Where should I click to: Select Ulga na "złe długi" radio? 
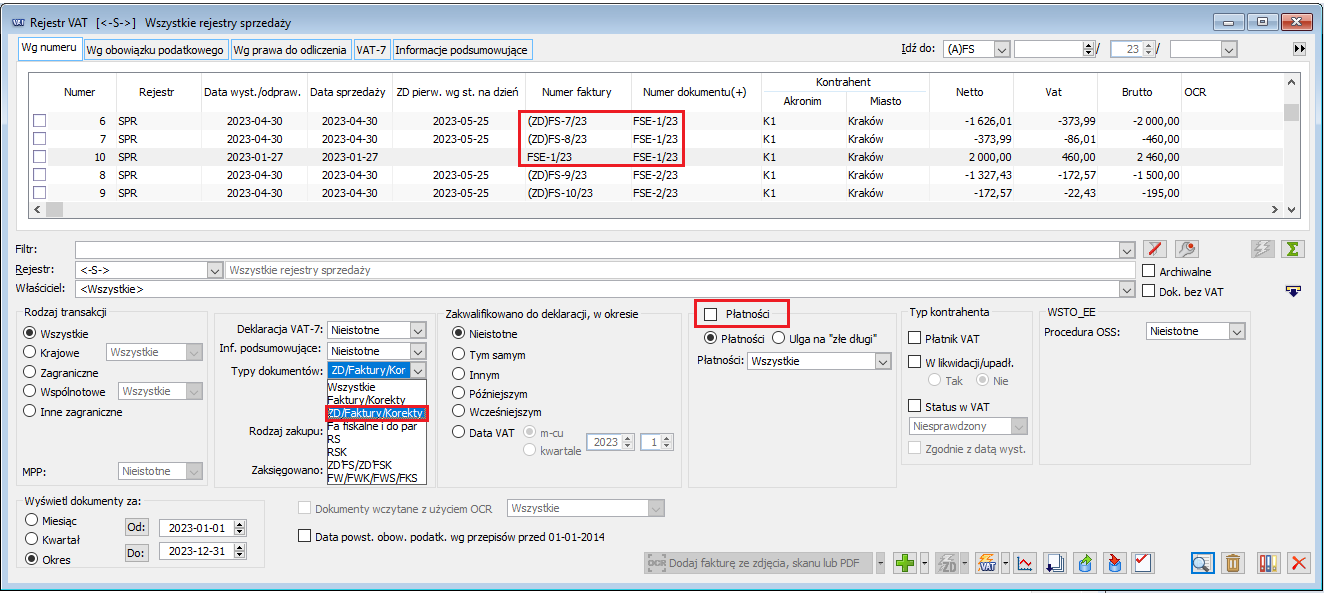tap(779, 338)
